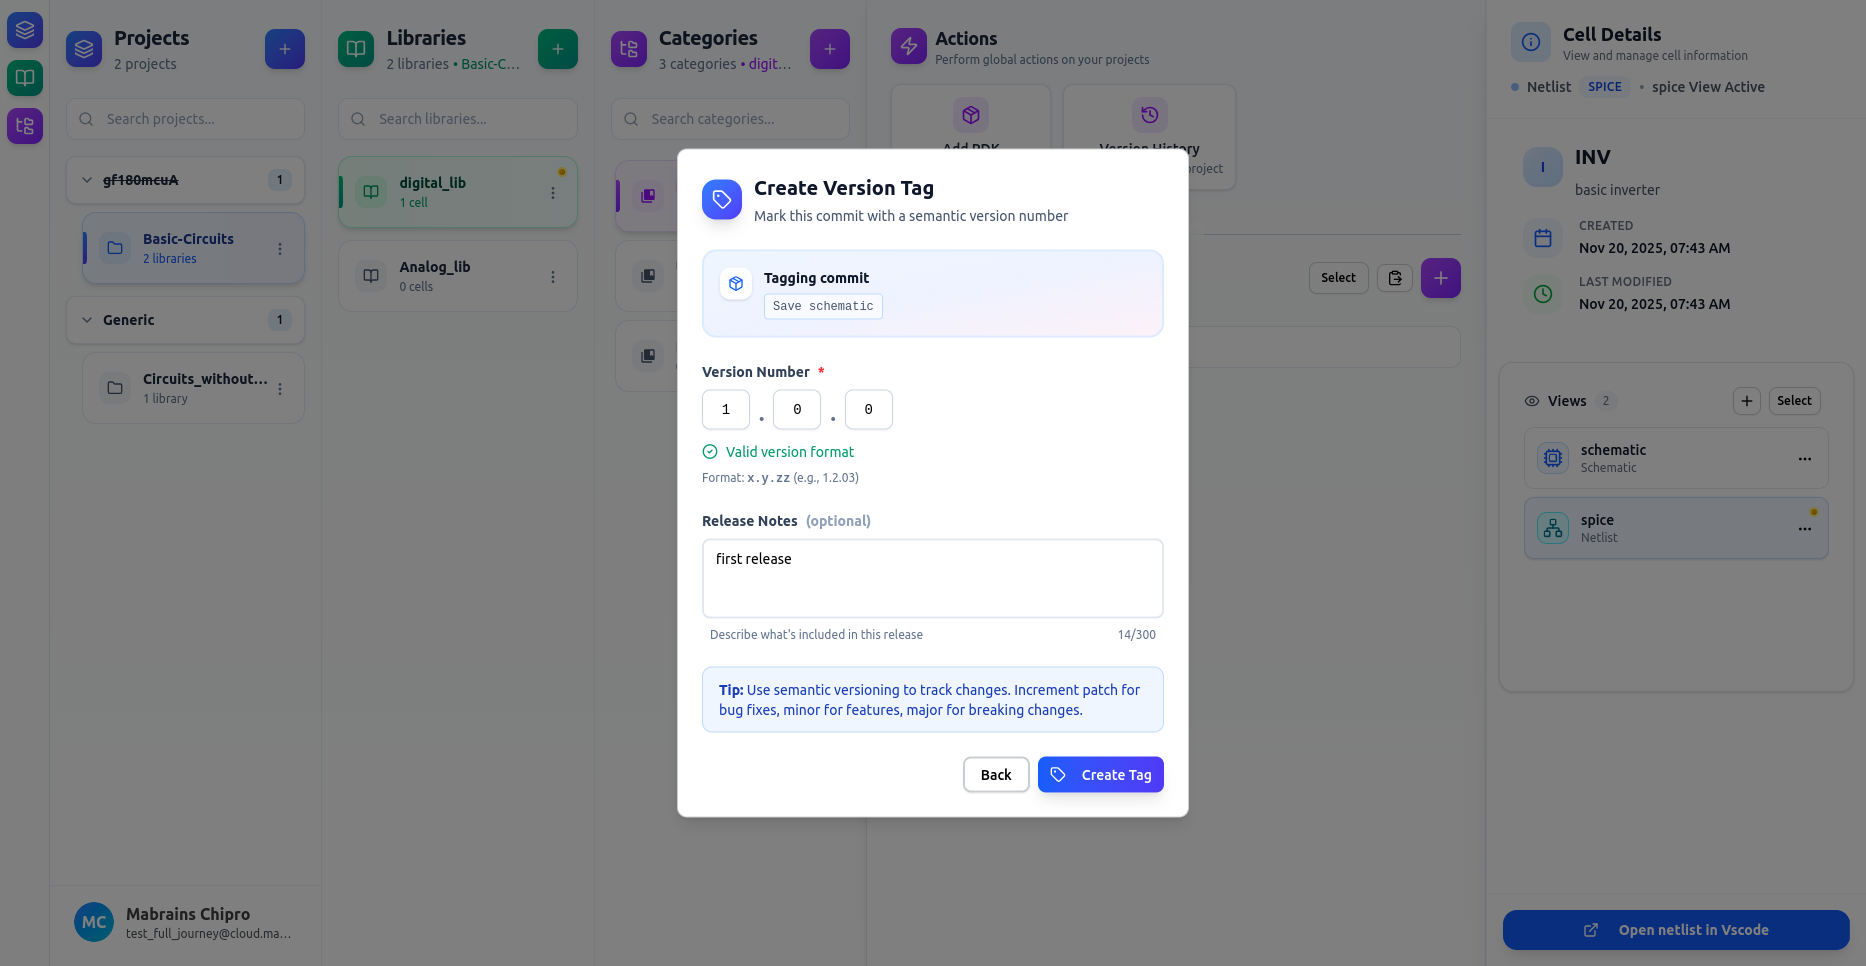Viewport: 1866px width, 966px height.
Task: Switch to the SPICE tab
Action: (1605, 87)
